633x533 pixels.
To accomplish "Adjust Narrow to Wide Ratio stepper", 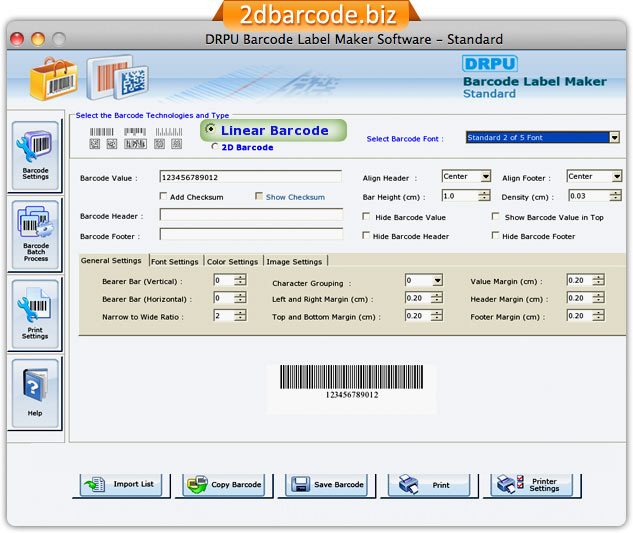I will [x=240, y=316].
